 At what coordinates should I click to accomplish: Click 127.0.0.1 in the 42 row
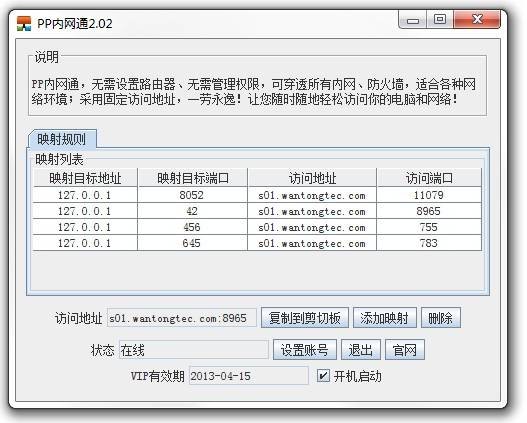click(x=85, y=211)
